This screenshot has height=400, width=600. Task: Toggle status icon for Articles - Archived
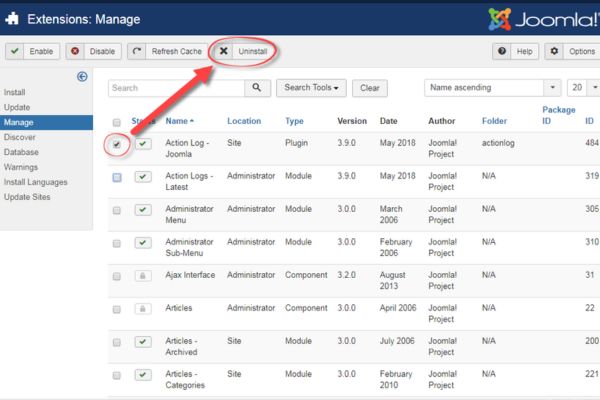[x=143, y=341]
